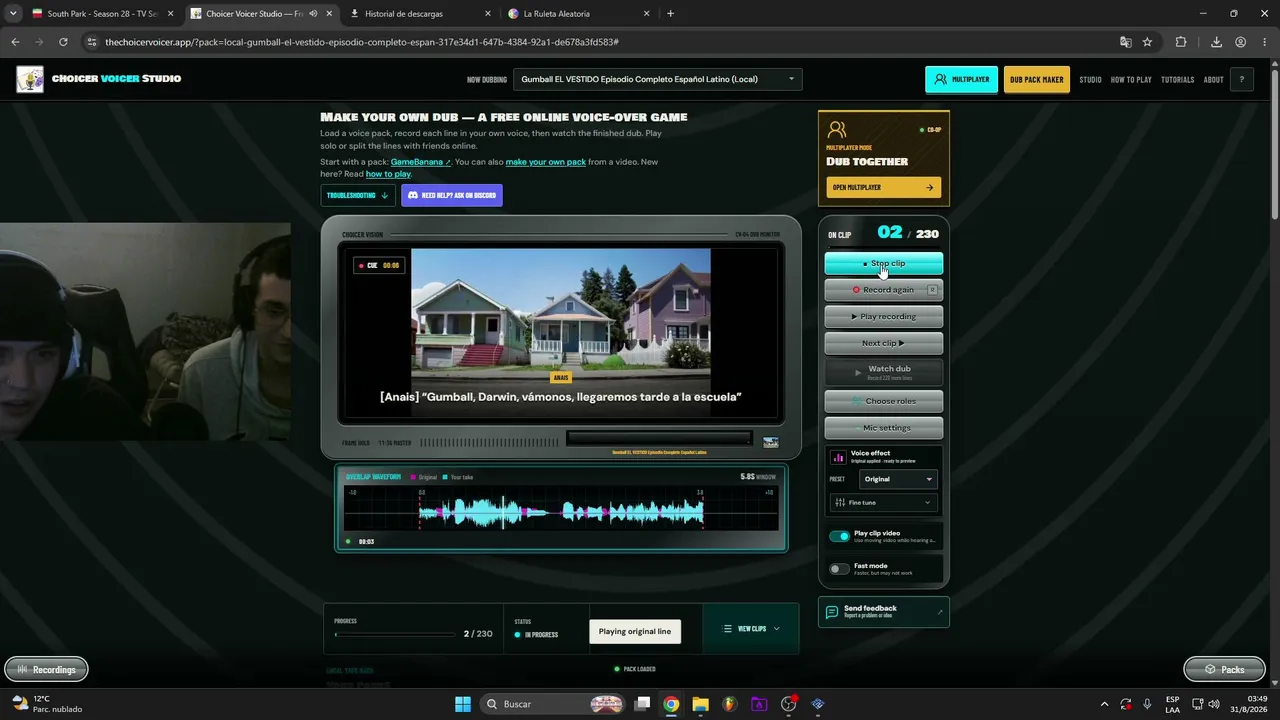Image resolution: width=1280 pixels, height=720 pixels.
Task: Click the Chrome address bar URL
Action: point(362,42)
